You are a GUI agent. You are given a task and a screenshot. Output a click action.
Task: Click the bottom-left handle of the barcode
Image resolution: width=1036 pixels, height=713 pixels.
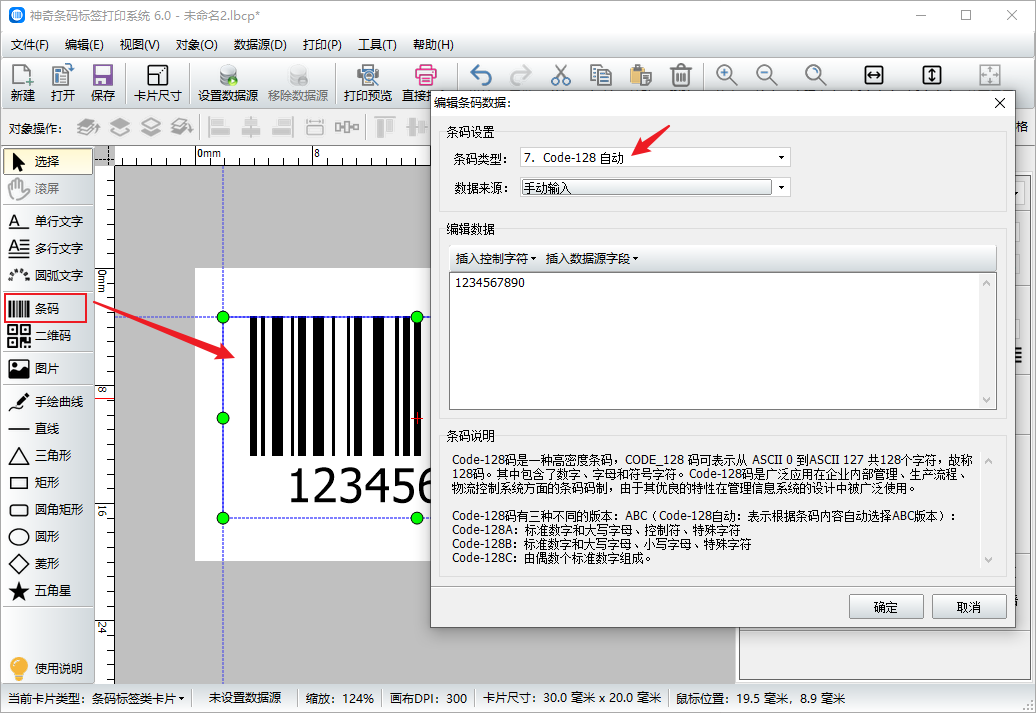[223, 518]
